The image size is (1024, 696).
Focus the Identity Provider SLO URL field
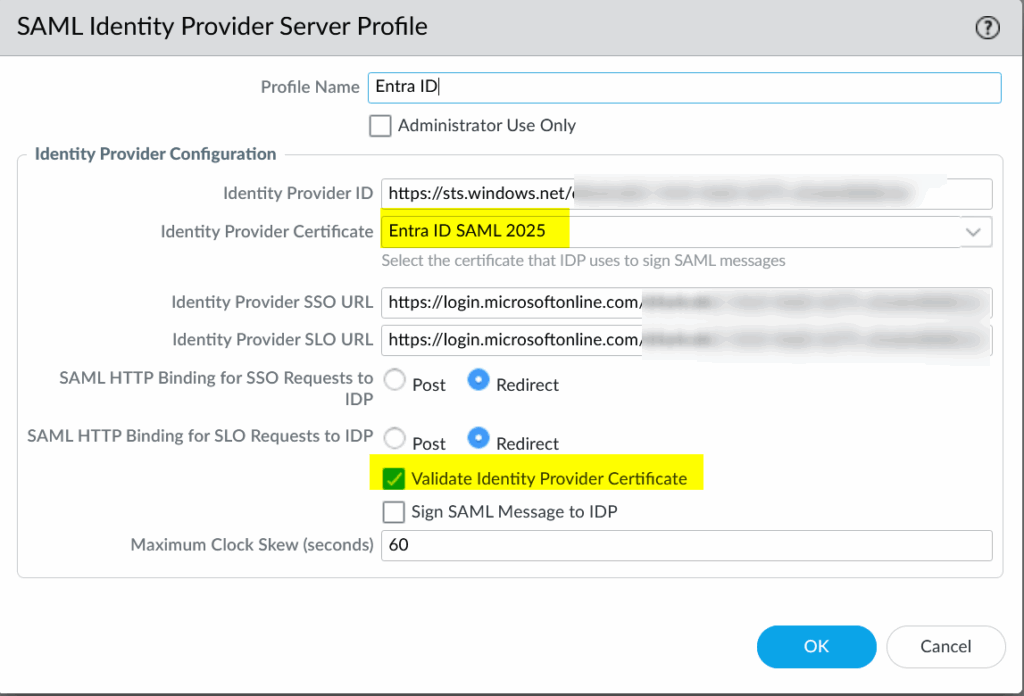tap(686, 339)
